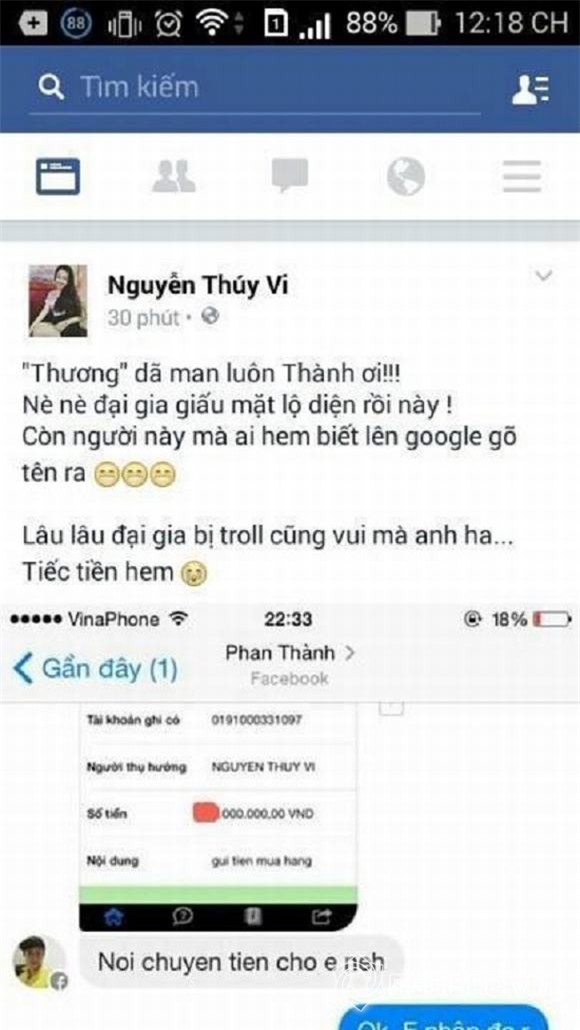Tap the public globe privacy icon
580x1030 pixels.
(x=210, y=317)
